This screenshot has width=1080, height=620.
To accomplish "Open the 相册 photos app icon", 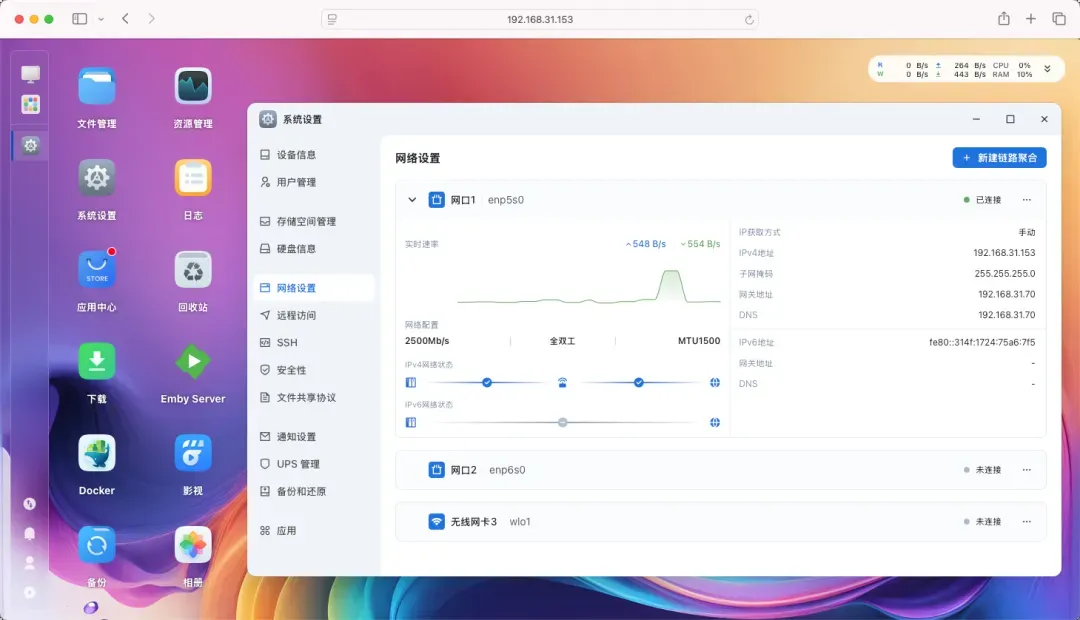I will (193, 545).
